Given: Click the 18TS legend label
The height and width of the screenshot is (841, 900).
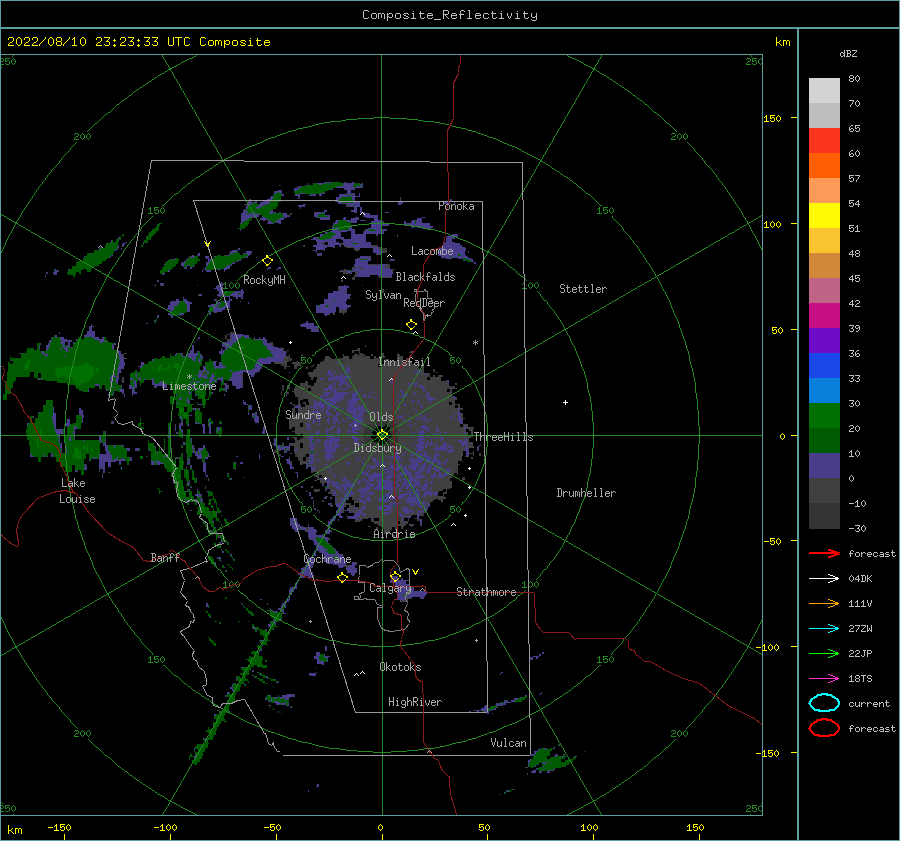Looking at the screenshot, I should [x=860, y=679].
